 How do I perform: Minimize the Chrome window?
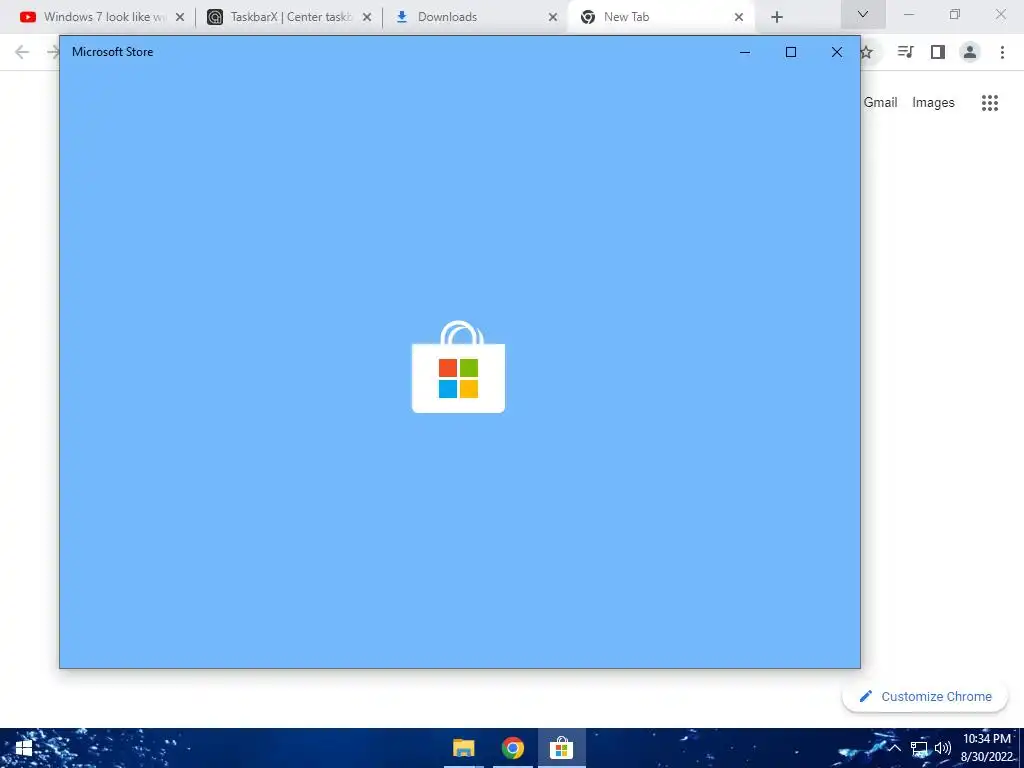tap(908, 14)
